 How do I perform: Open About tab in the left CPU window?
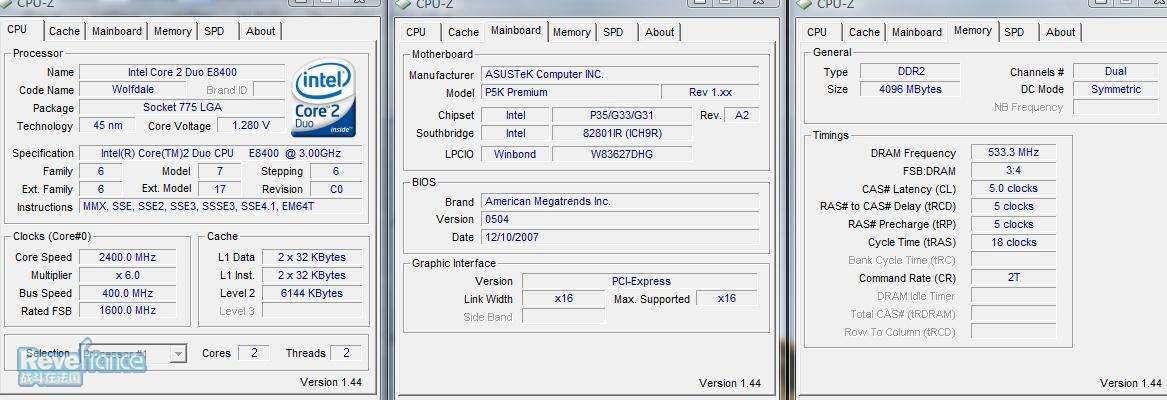tap(260, 31)
